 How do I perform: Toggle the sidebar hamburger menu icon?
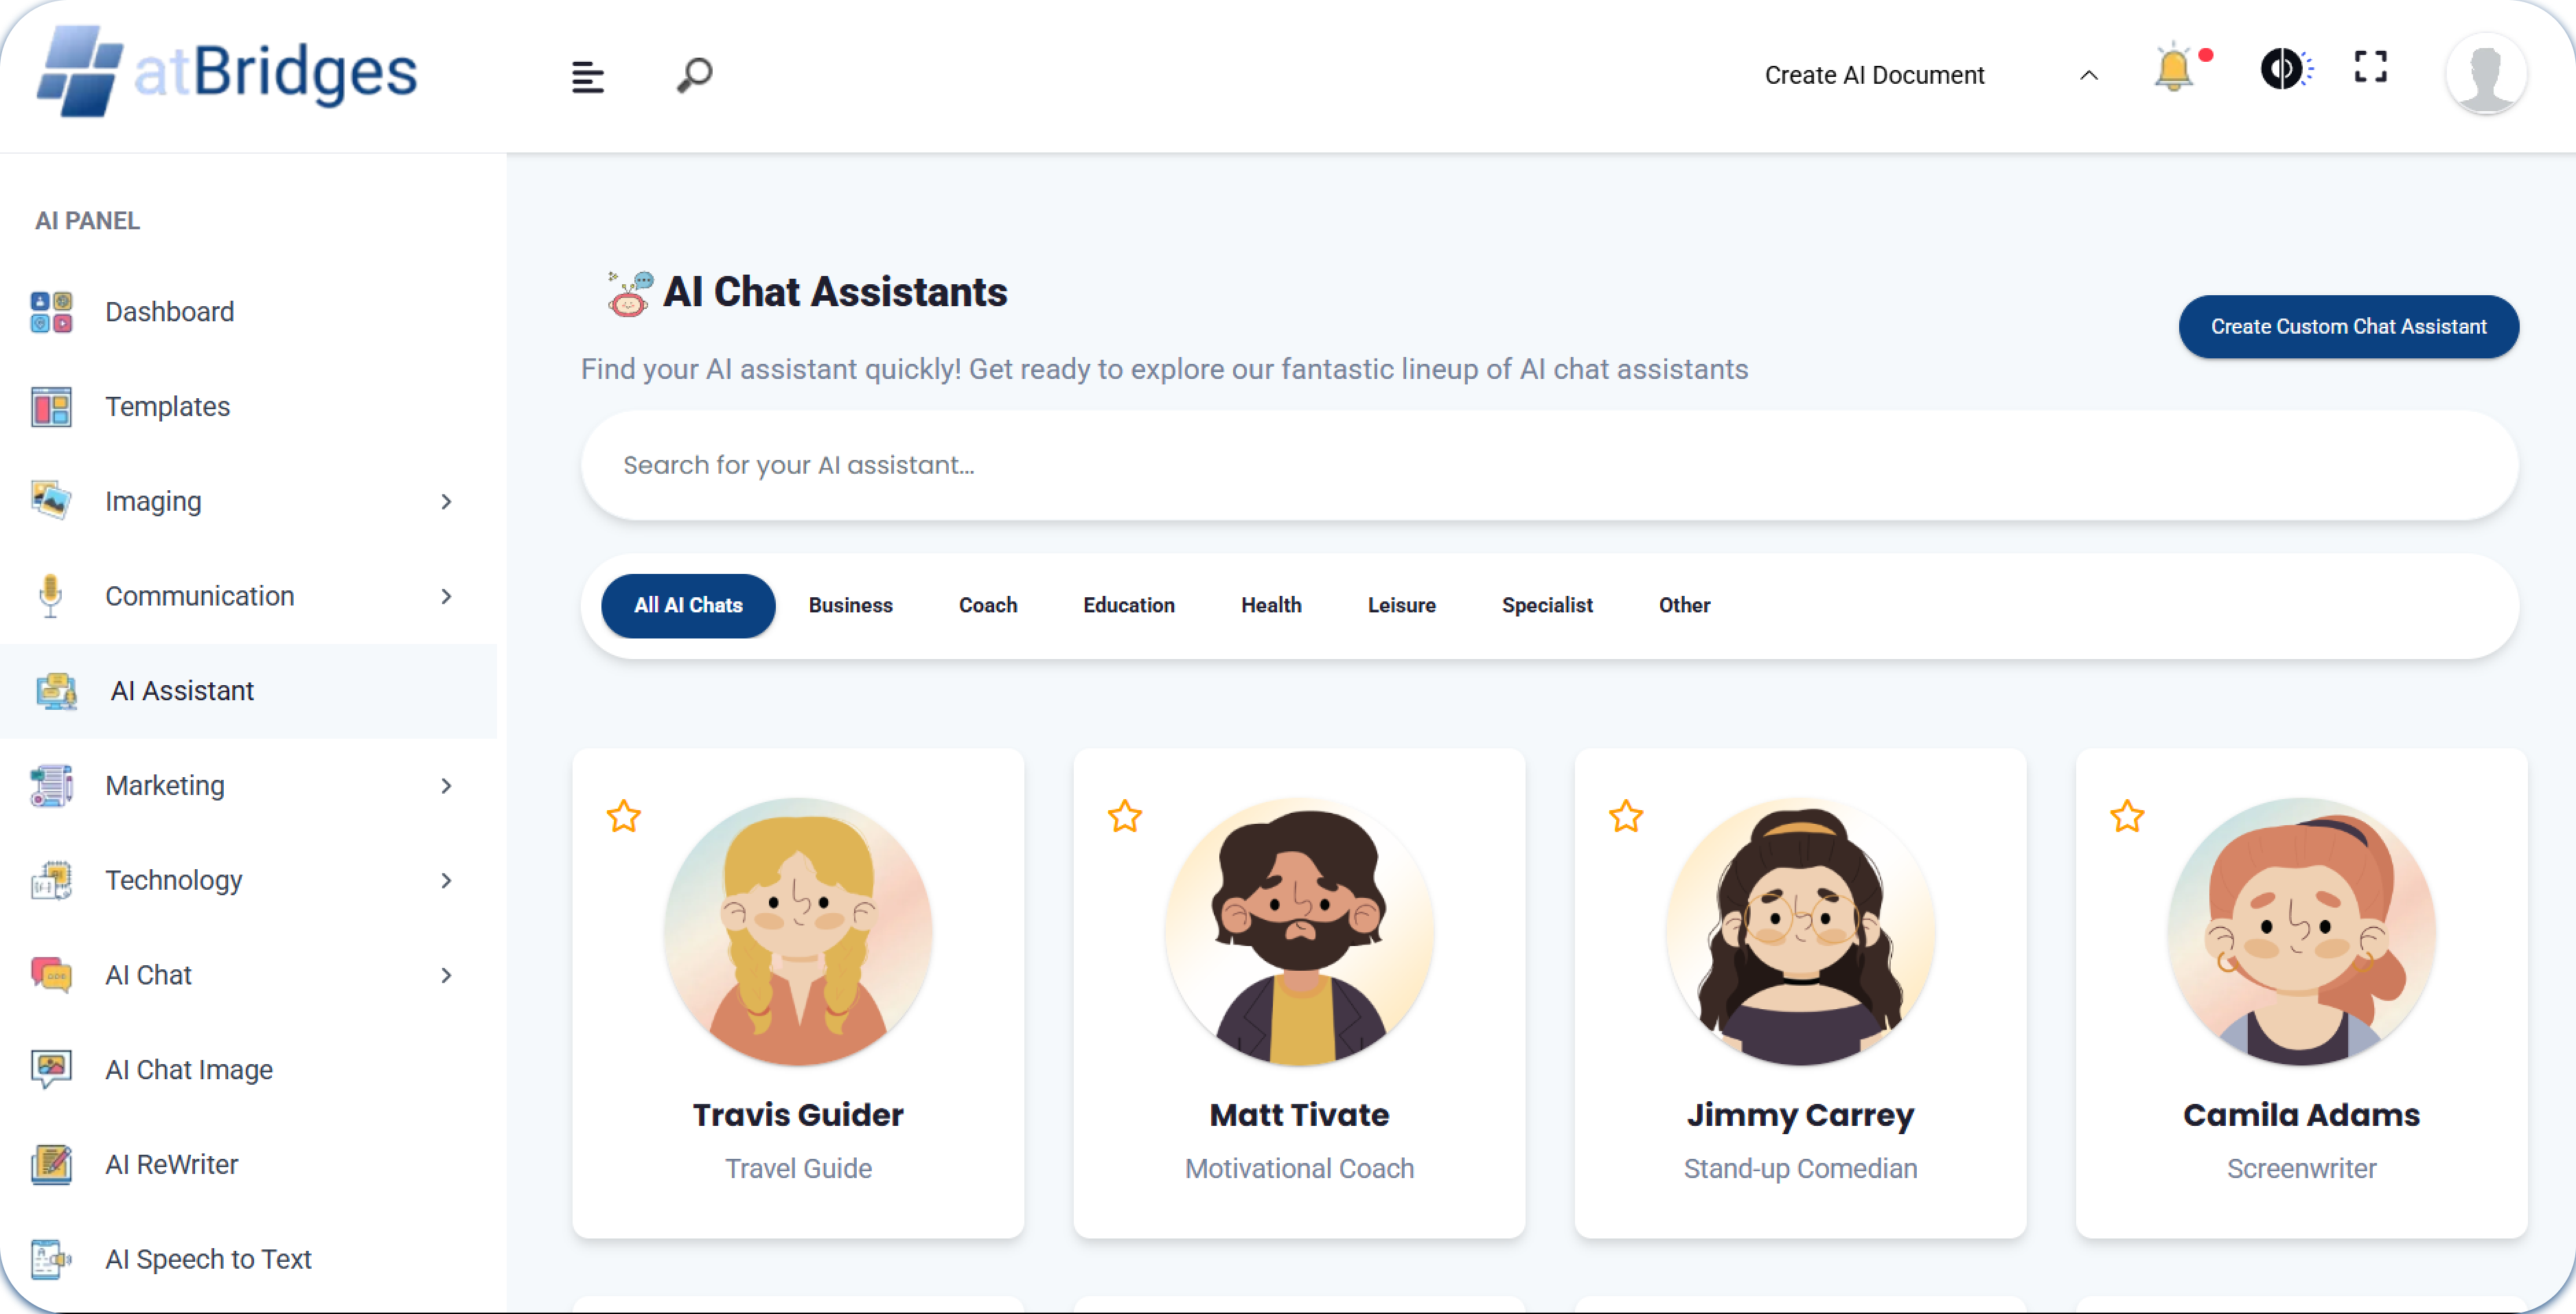587,76
